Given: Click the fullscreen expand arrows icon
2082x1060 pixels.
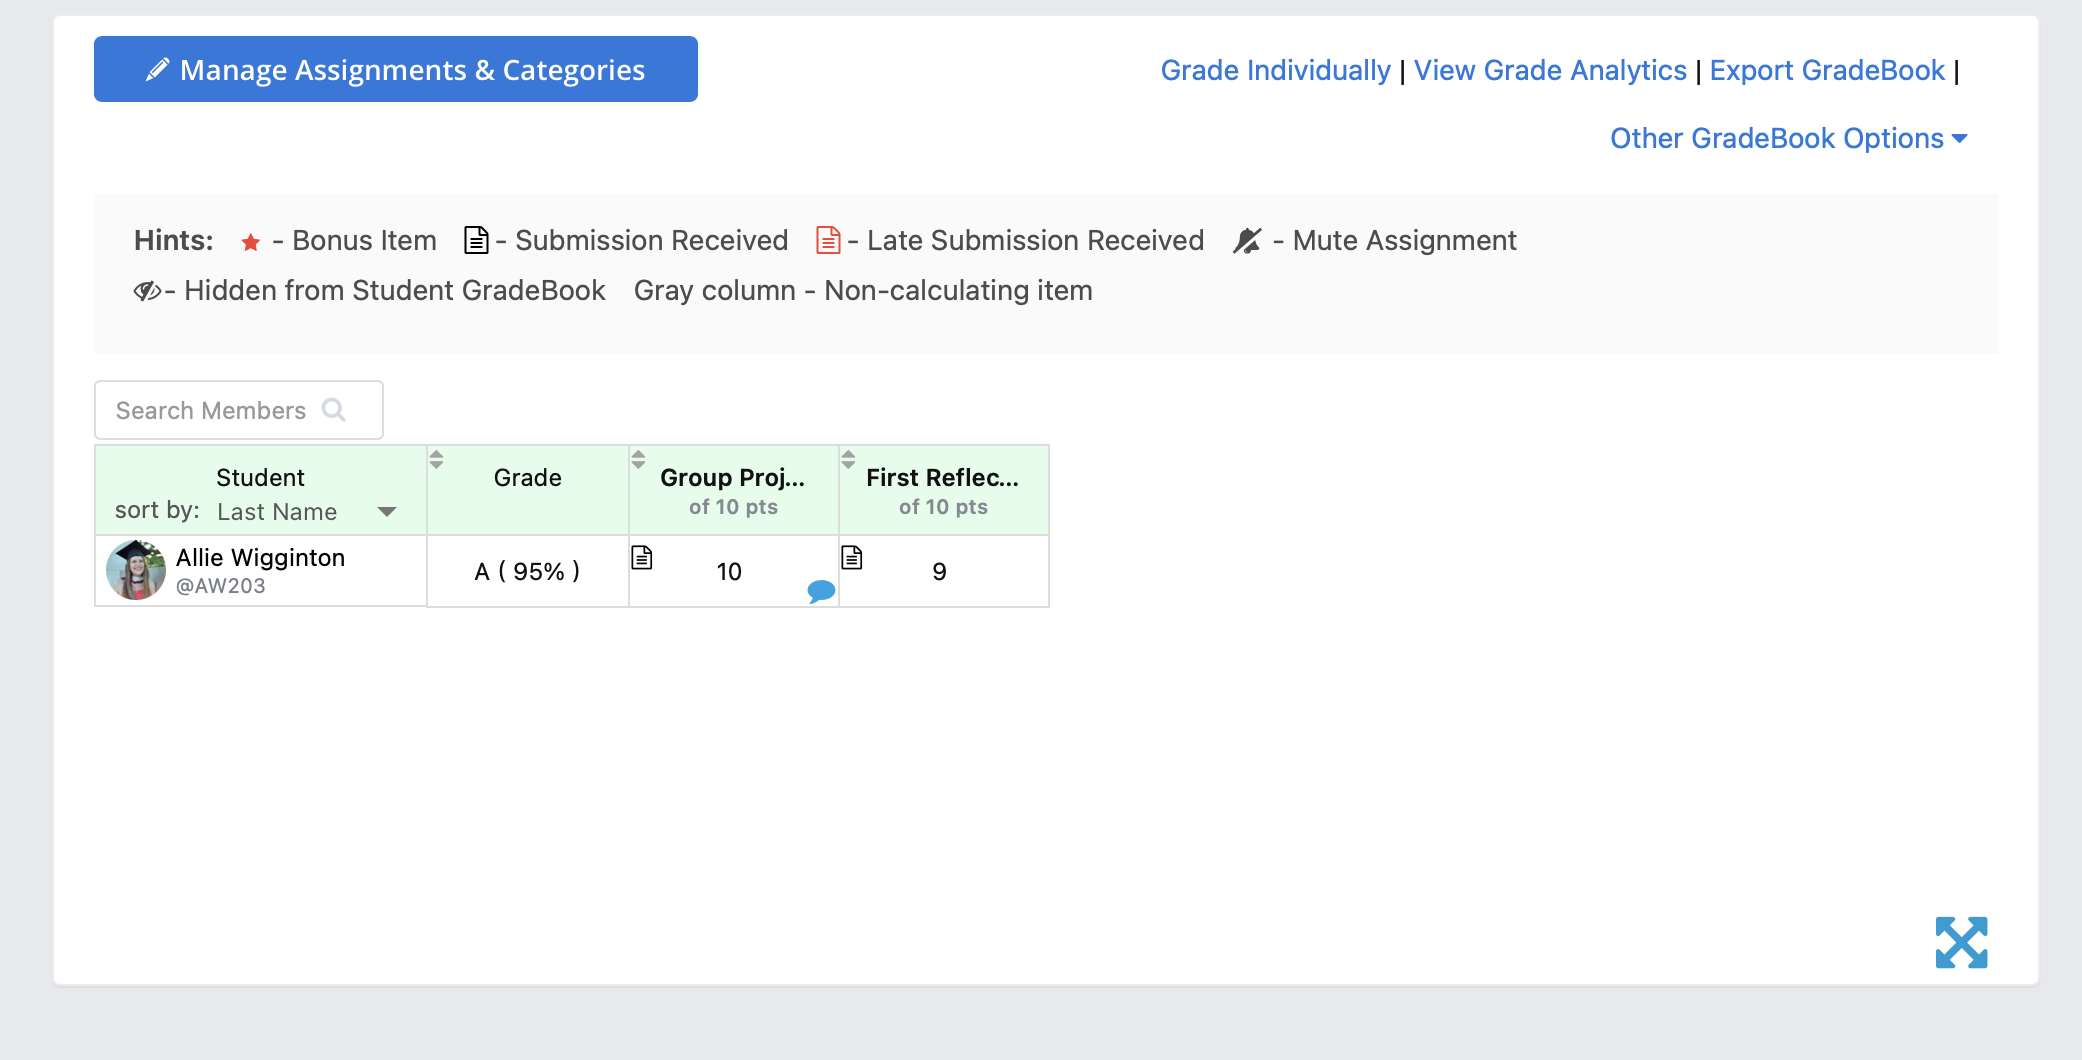Looking at the screenshot, I should click(1961, 942).
